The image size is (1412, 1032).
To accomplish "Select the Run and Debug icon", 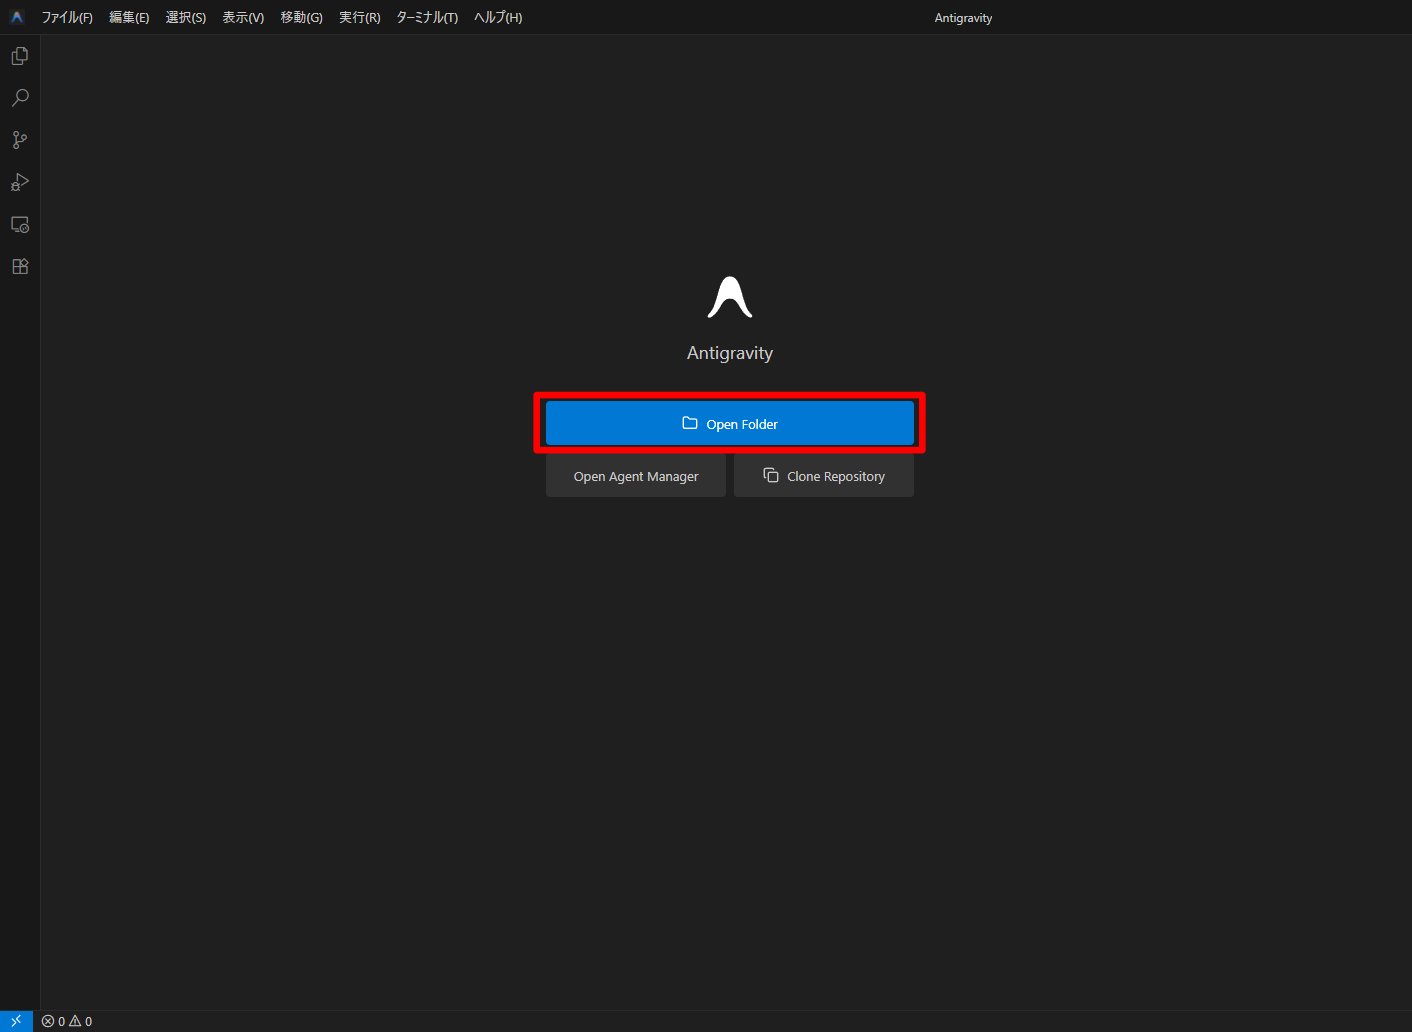I will (19, 182).
